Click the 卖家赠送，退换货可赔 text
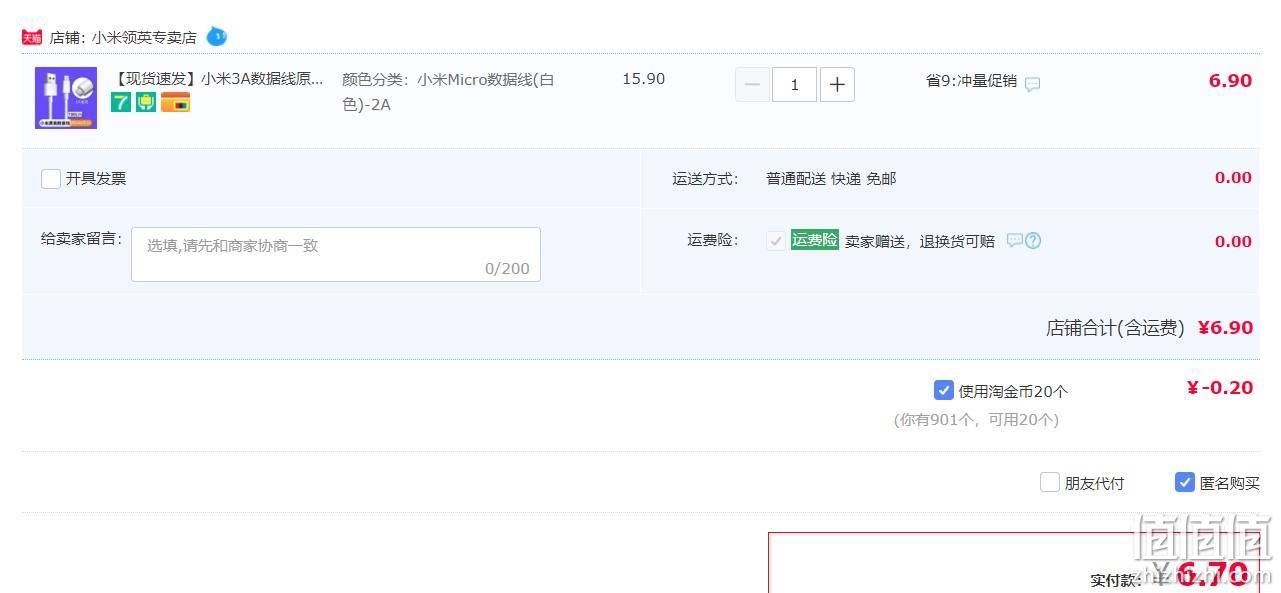 tap(920, 241)
